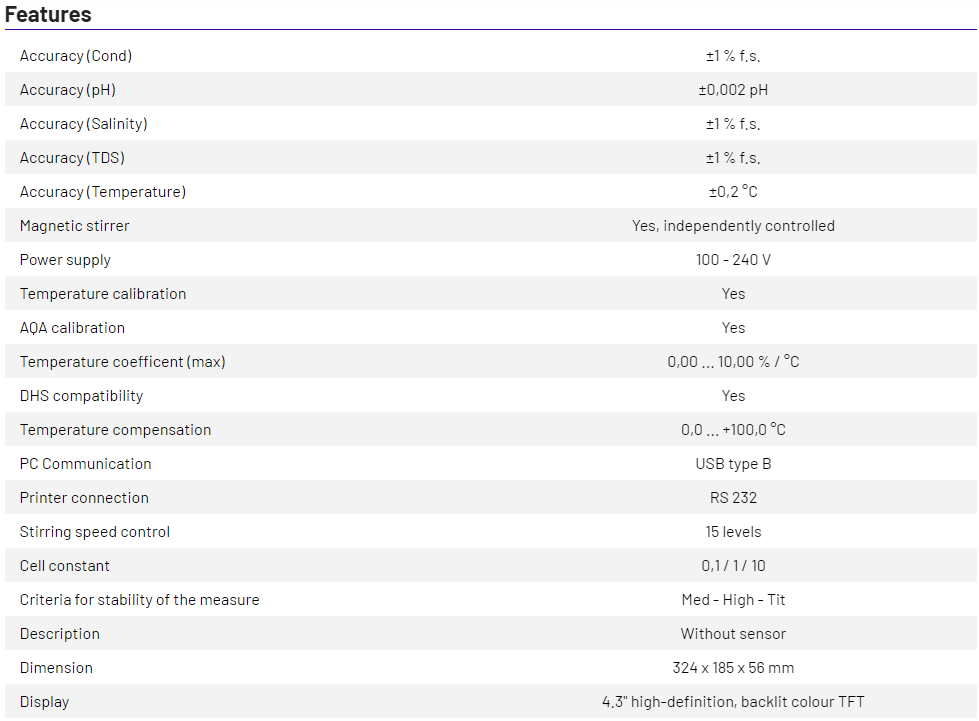This screenshot has height=721, width=979.
Task: Click the USB type B value
Action: 733,464
